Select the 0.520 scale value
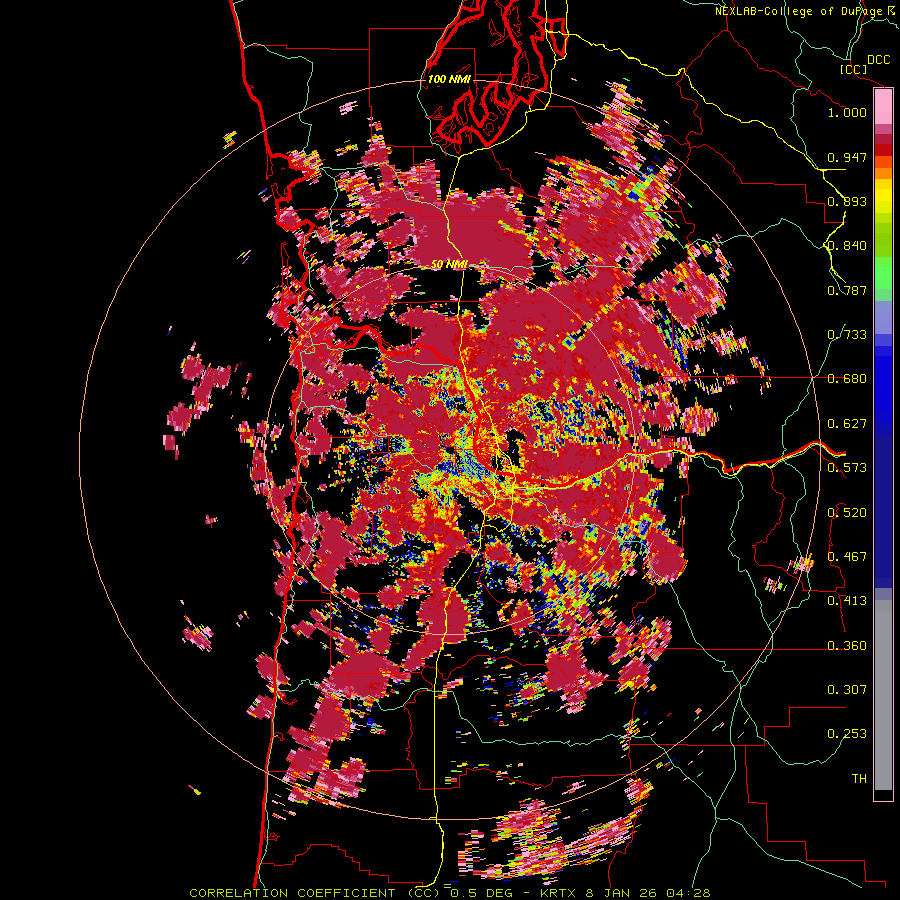Screen dimensions: 900x900 (847, 513)
